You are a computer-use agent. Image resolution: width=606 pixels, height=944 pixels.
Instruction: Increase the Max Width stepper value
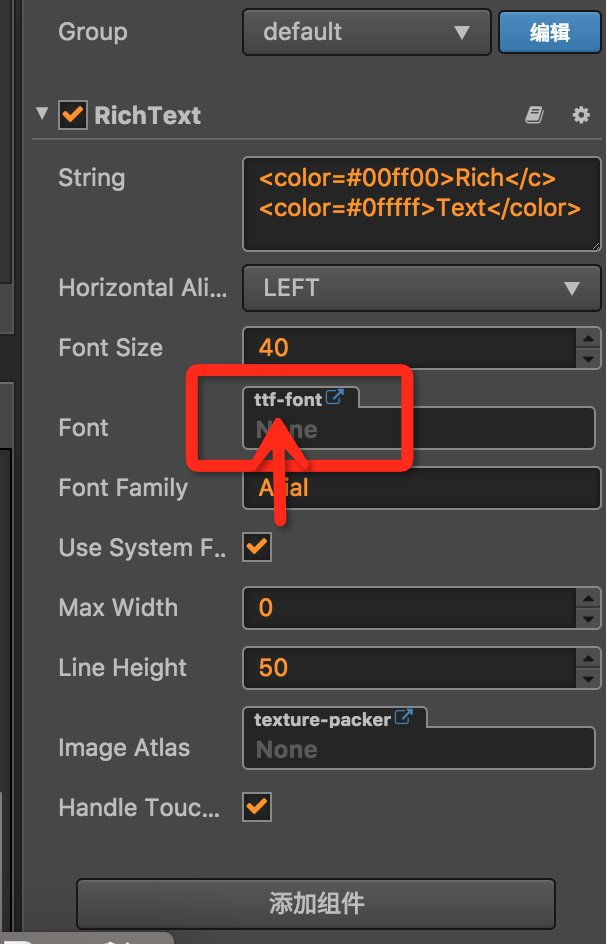click(588, 598)
